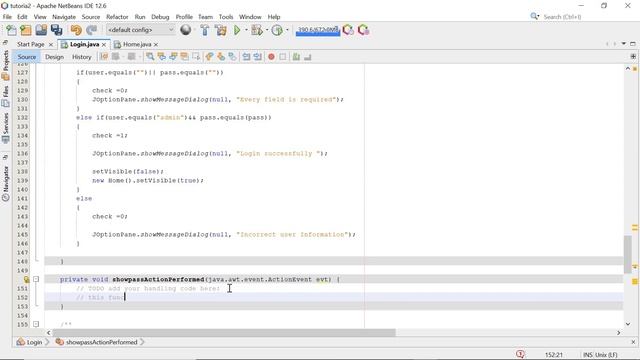Close the Login.java tab

coord(104,44)
